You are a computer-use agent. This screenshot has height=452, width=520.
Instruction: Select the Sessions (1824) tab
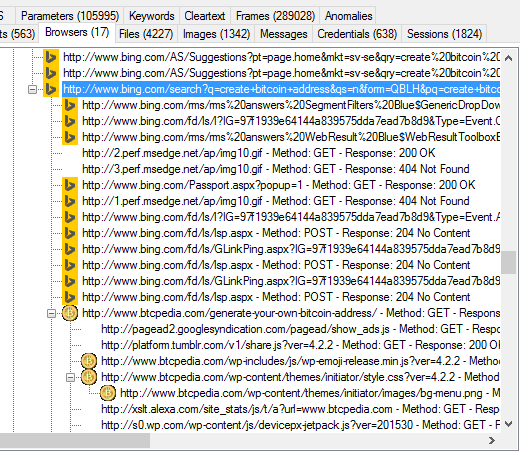pyautogui.click(x=444, y=34)
